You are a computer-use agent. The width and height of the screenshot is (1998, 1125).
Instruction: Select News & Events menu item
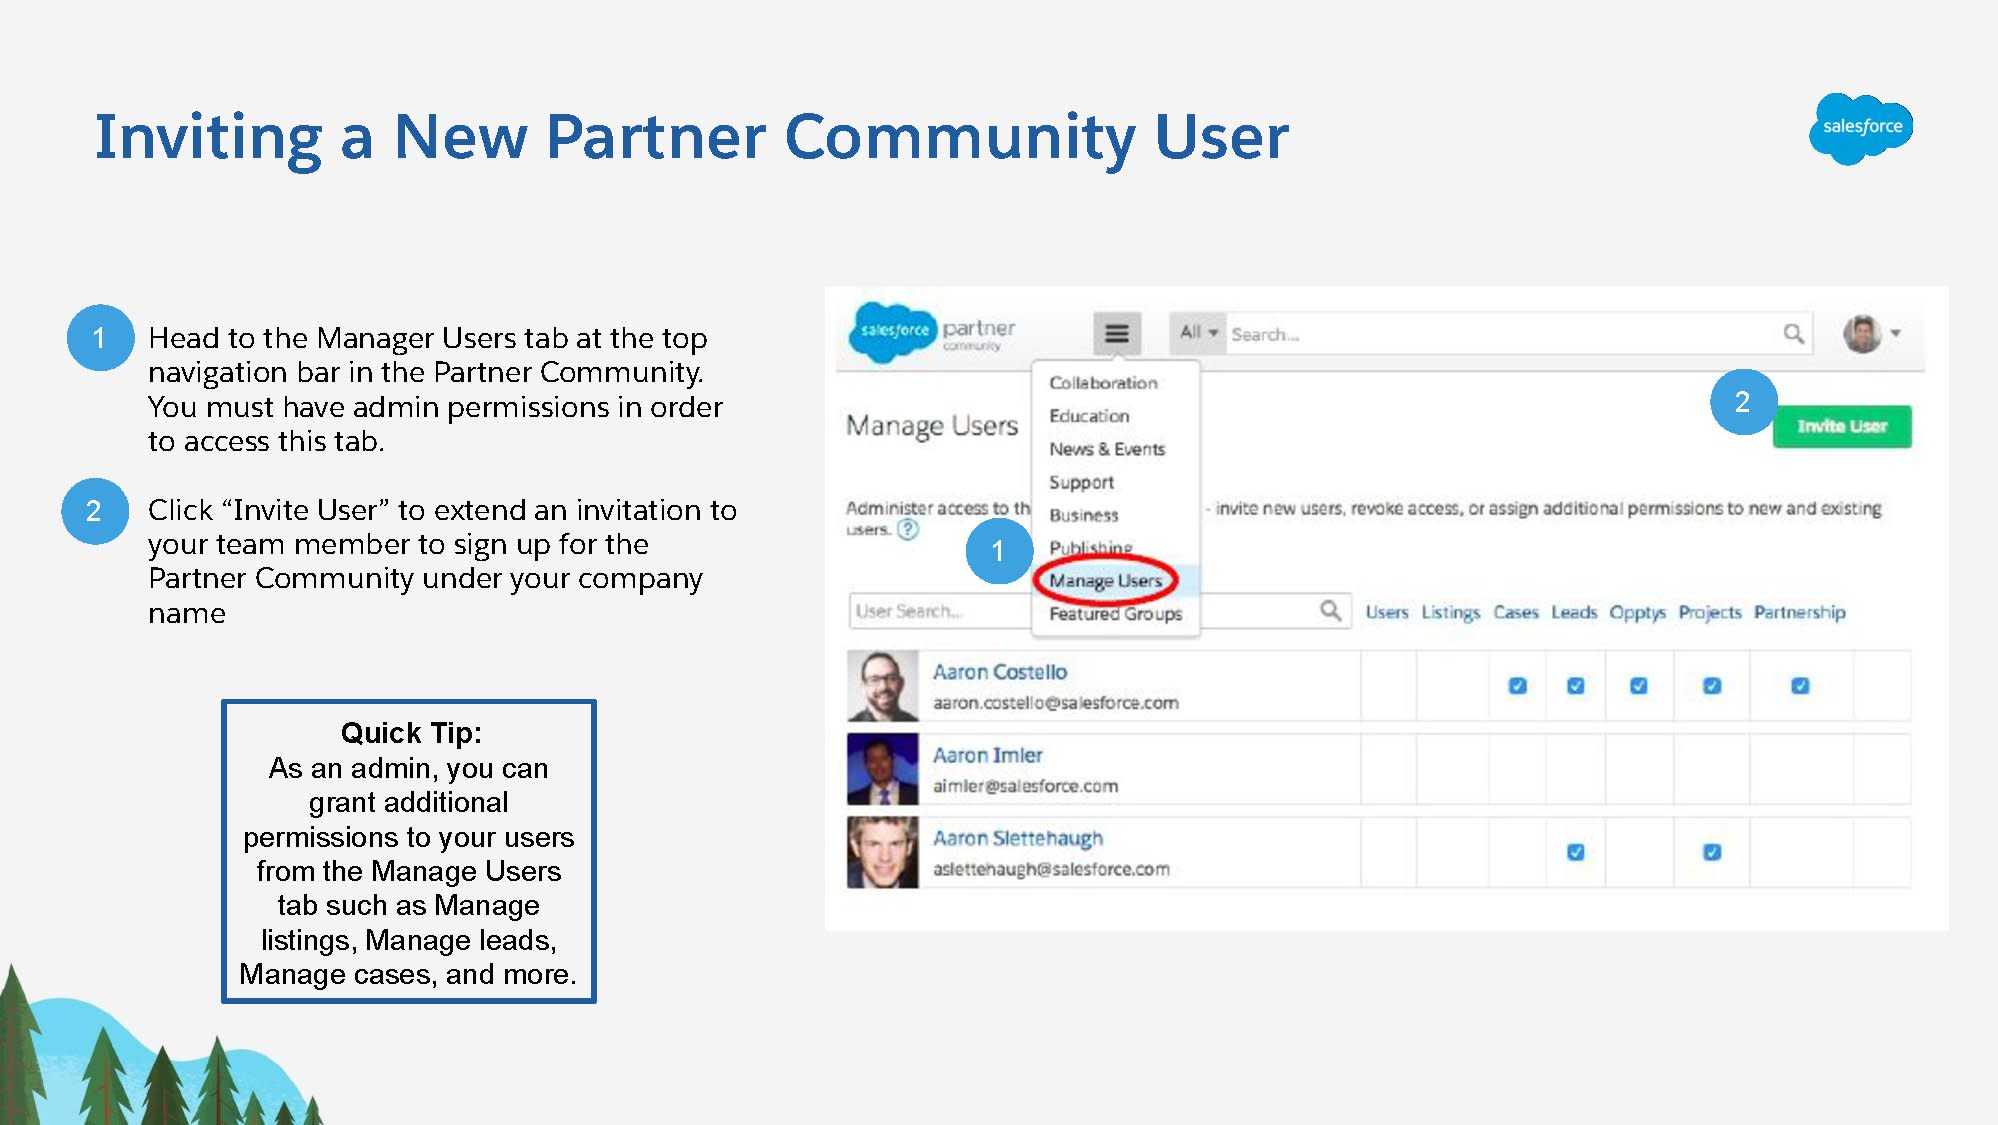(1107, 449)
